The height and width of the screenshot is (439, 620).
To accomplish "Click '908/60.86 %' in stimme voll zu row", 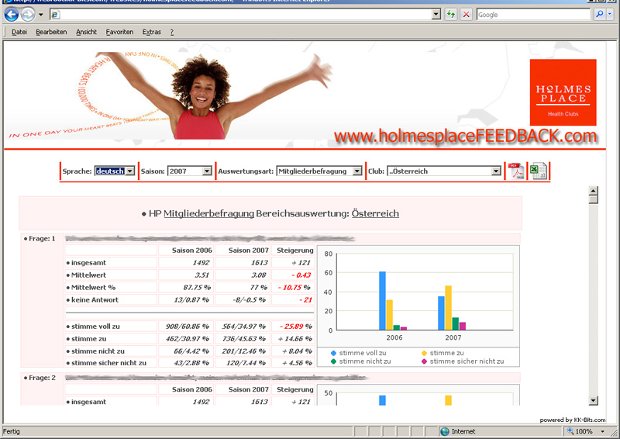I will (187, 326).
